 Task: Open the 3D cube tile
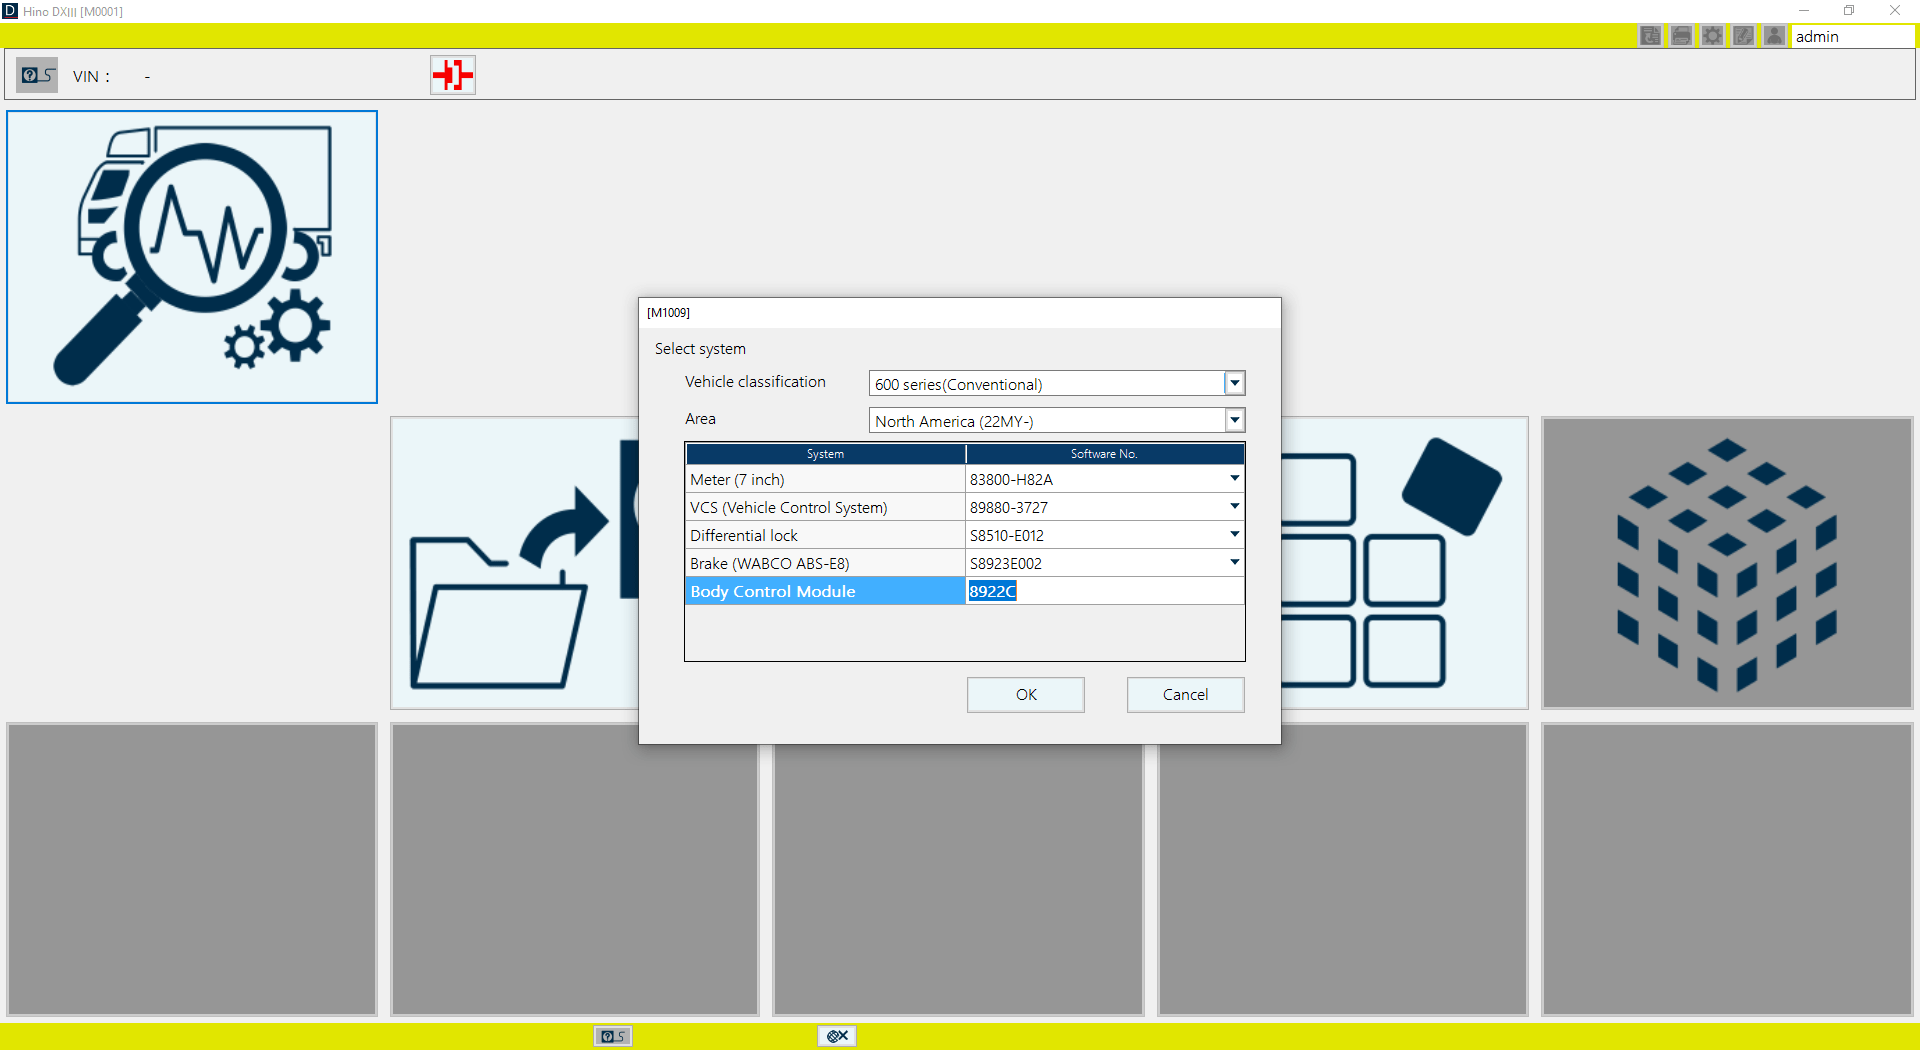tap(1726, 563)
